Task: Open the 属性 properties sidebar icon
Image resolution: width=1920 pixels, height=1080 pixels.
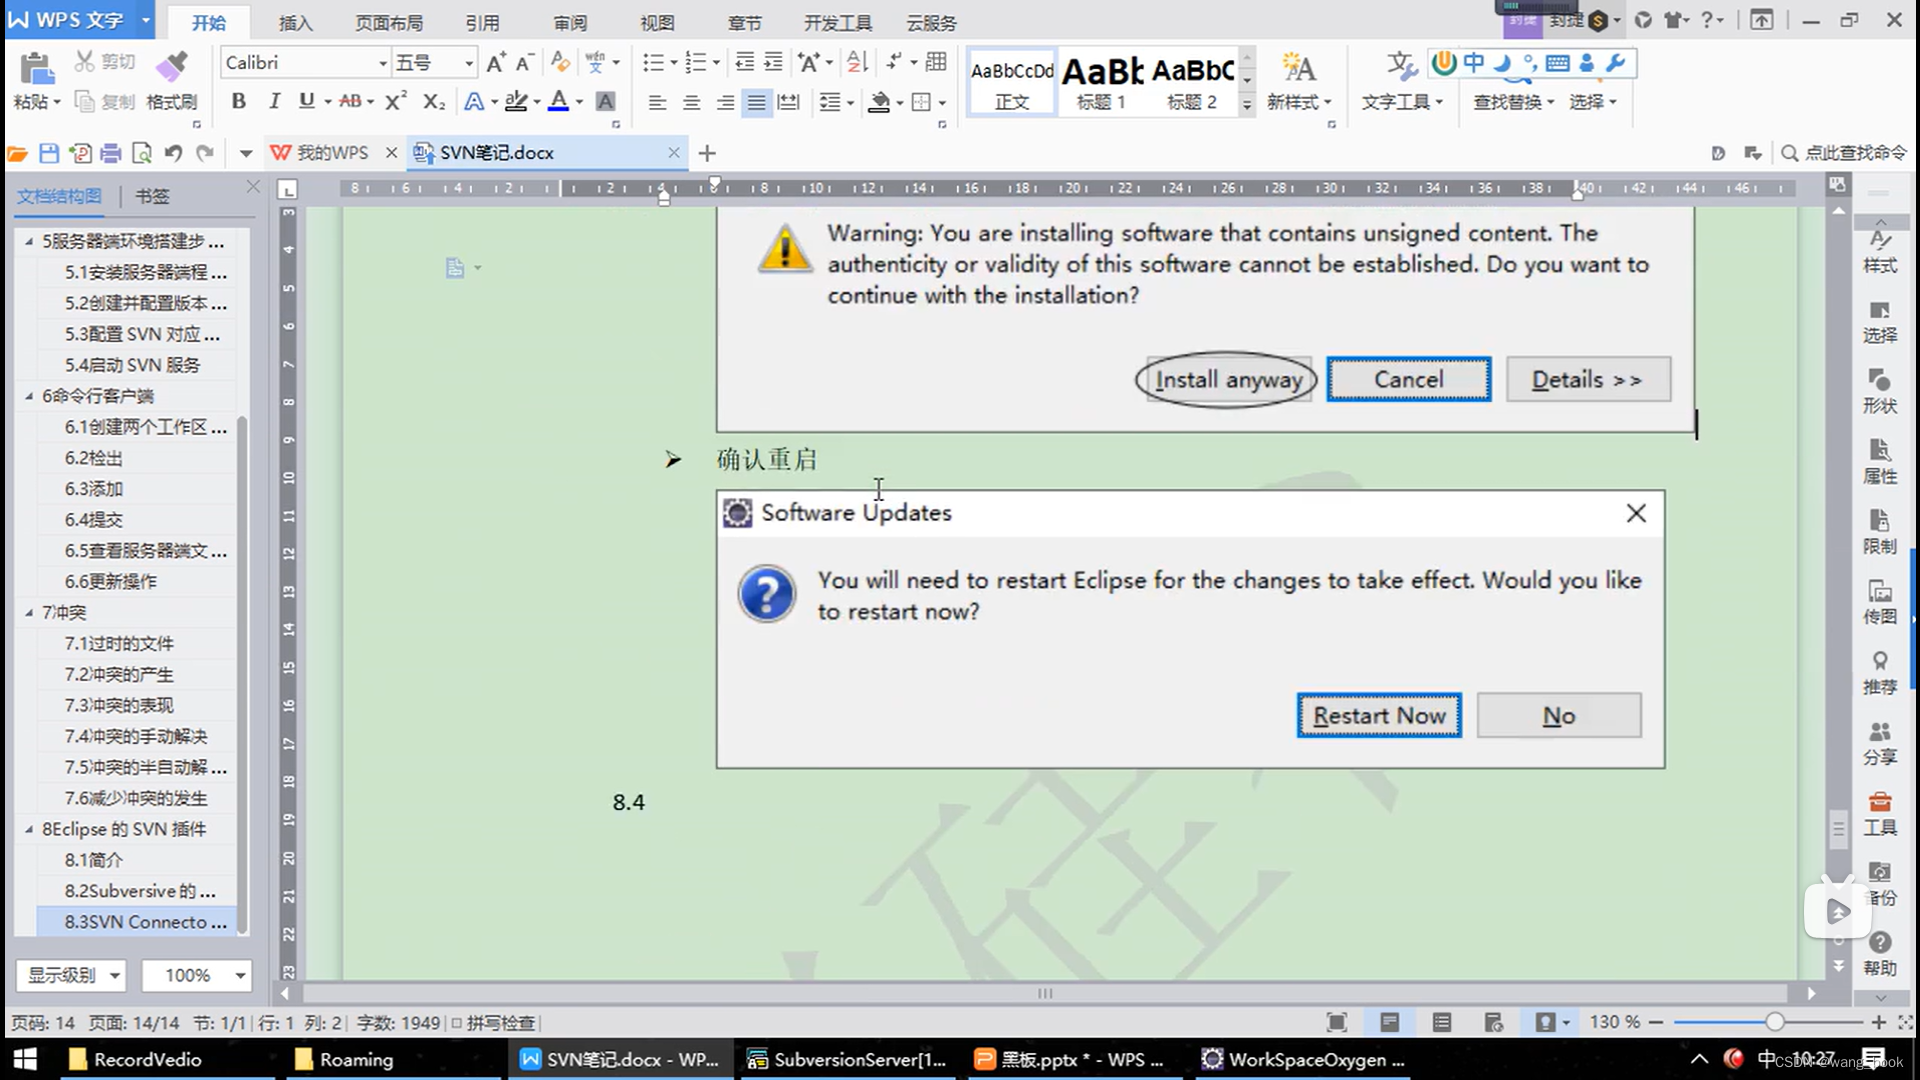Action: 1880,461
